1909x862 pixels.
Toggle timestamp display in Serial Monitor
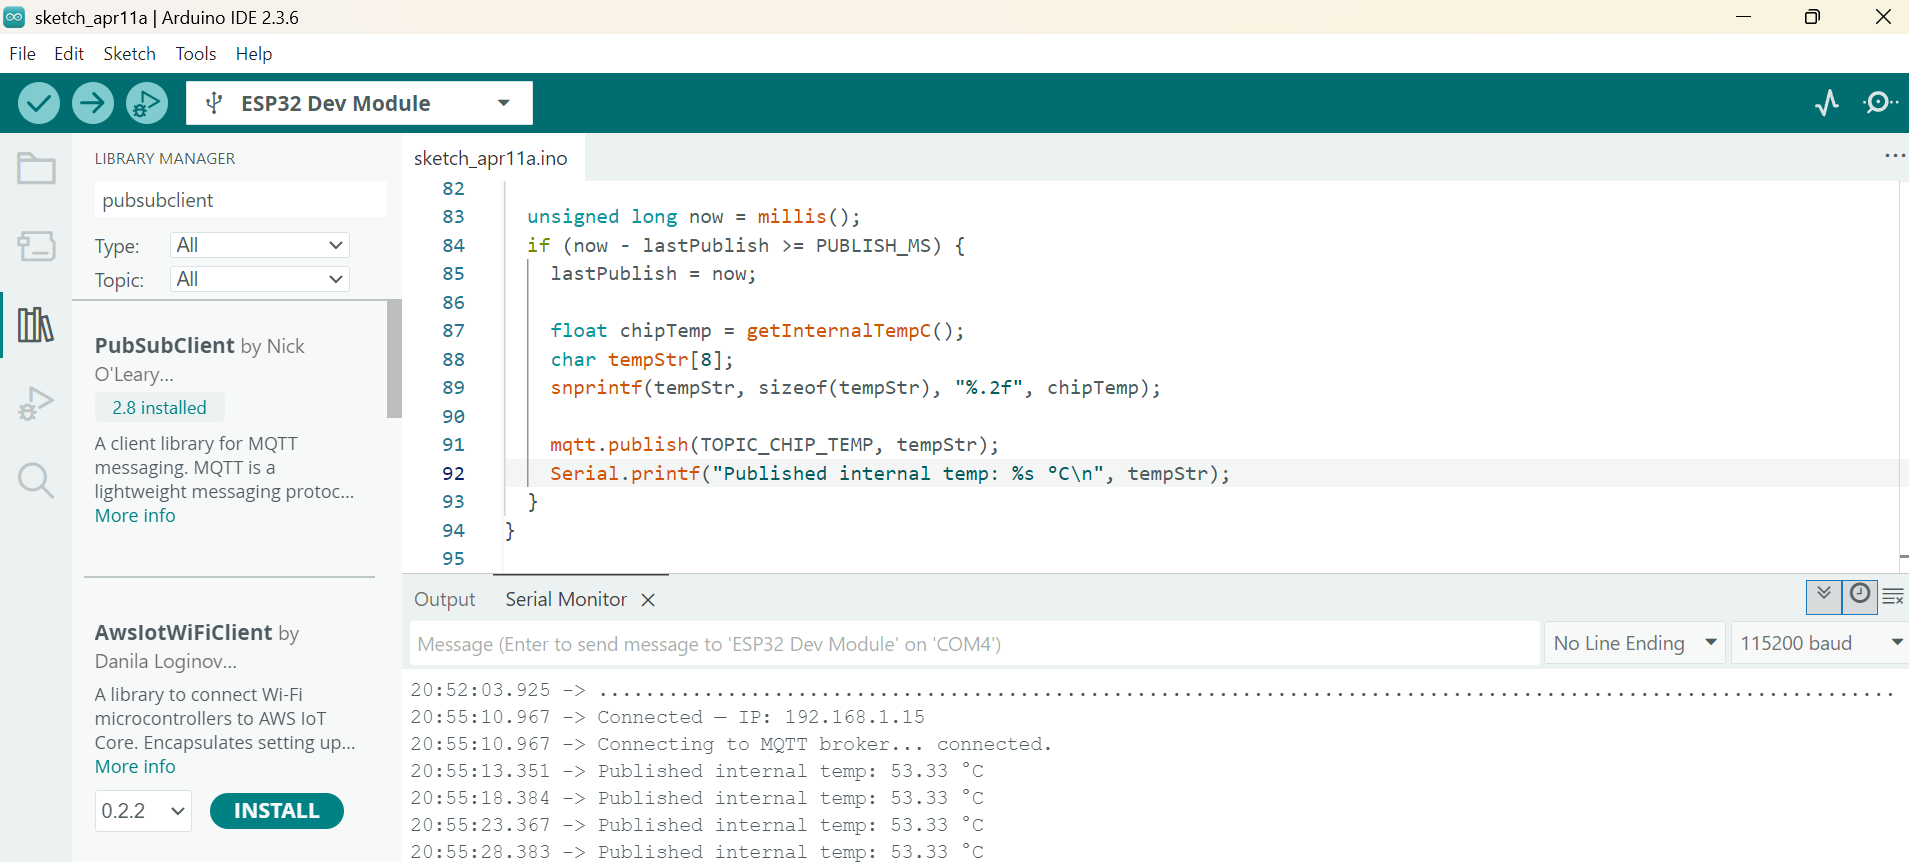1860,597
